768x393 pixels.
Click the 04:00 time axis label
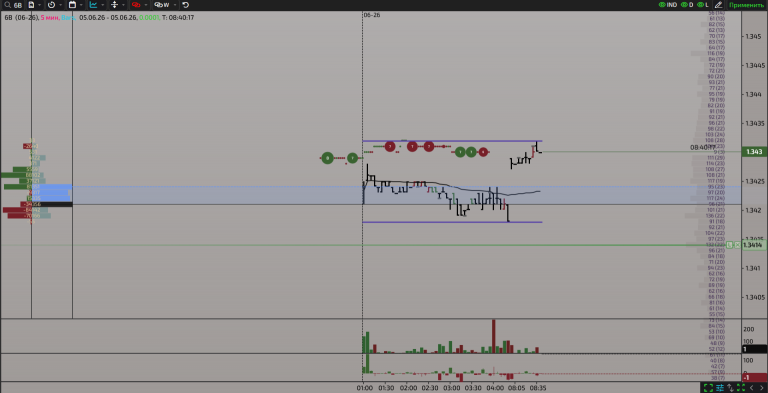494,388
